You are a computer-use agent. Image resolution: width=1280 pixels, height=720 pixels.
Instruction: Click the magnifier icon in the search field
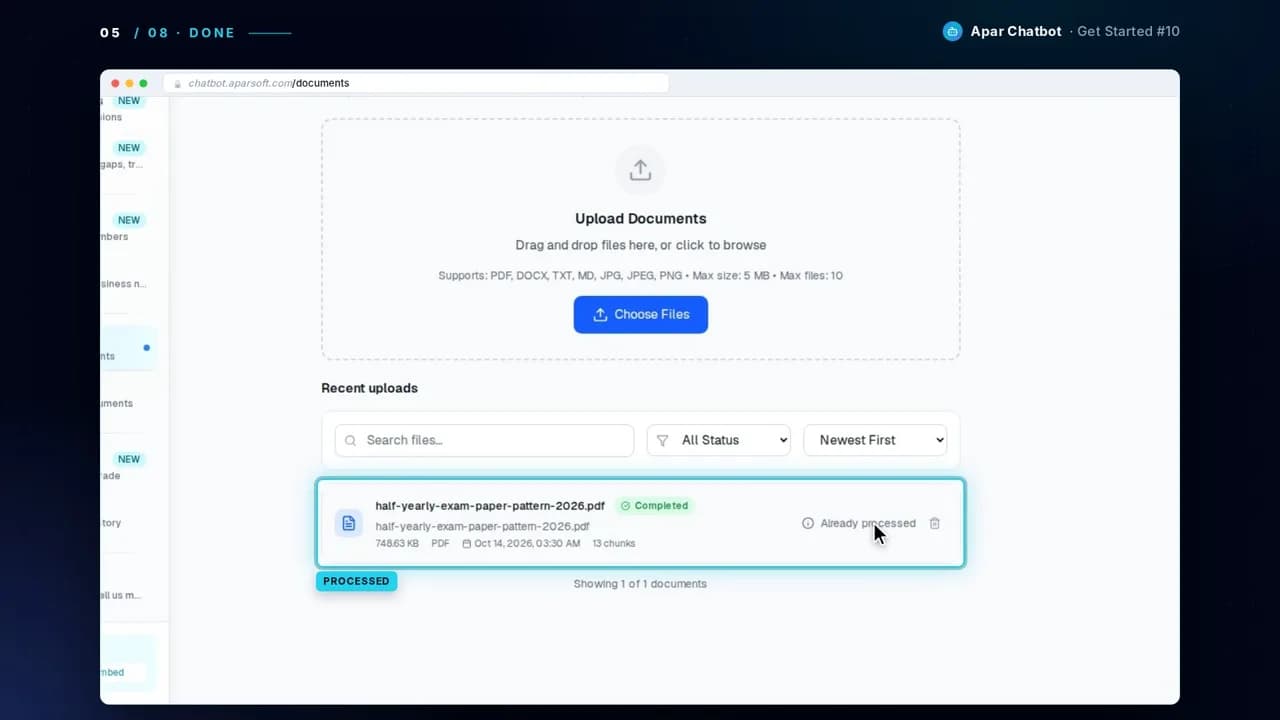pyautogui.click(x=351, y=440)
